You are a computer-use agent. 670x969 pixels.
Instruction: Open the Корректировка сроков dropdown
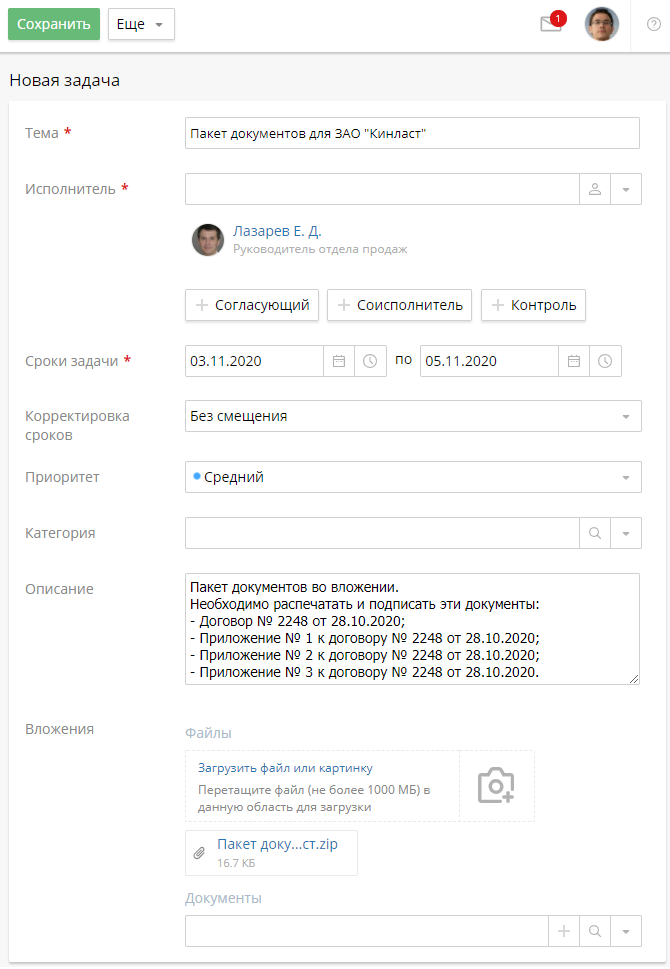[626, 416]
